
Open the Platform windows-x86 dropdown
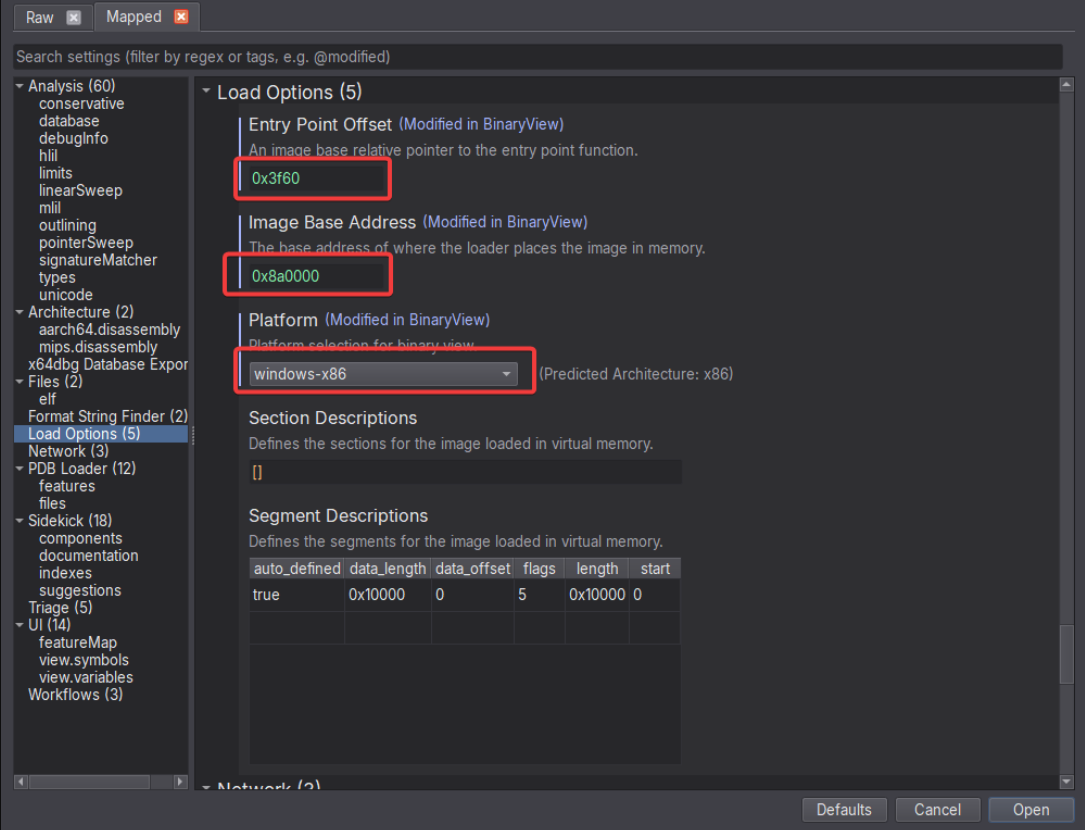click(383, 374)
